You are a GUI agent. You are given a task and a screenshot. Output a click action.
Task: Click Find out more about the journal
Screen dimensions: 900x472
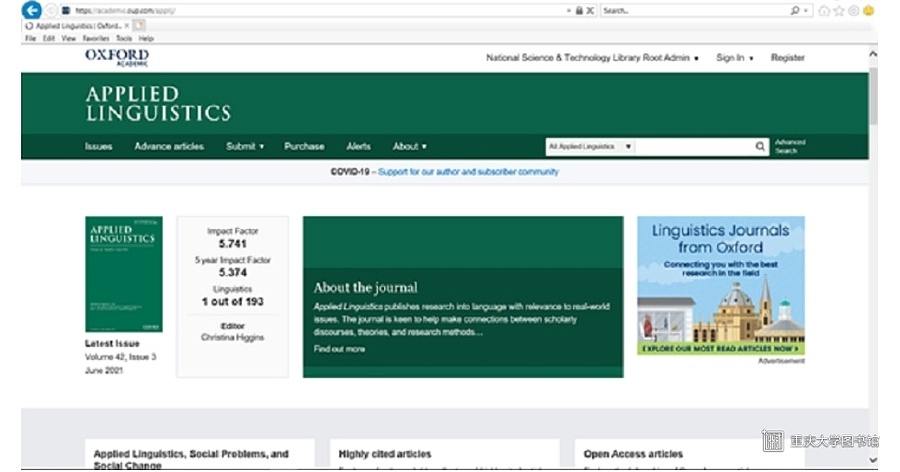[339, 349]
